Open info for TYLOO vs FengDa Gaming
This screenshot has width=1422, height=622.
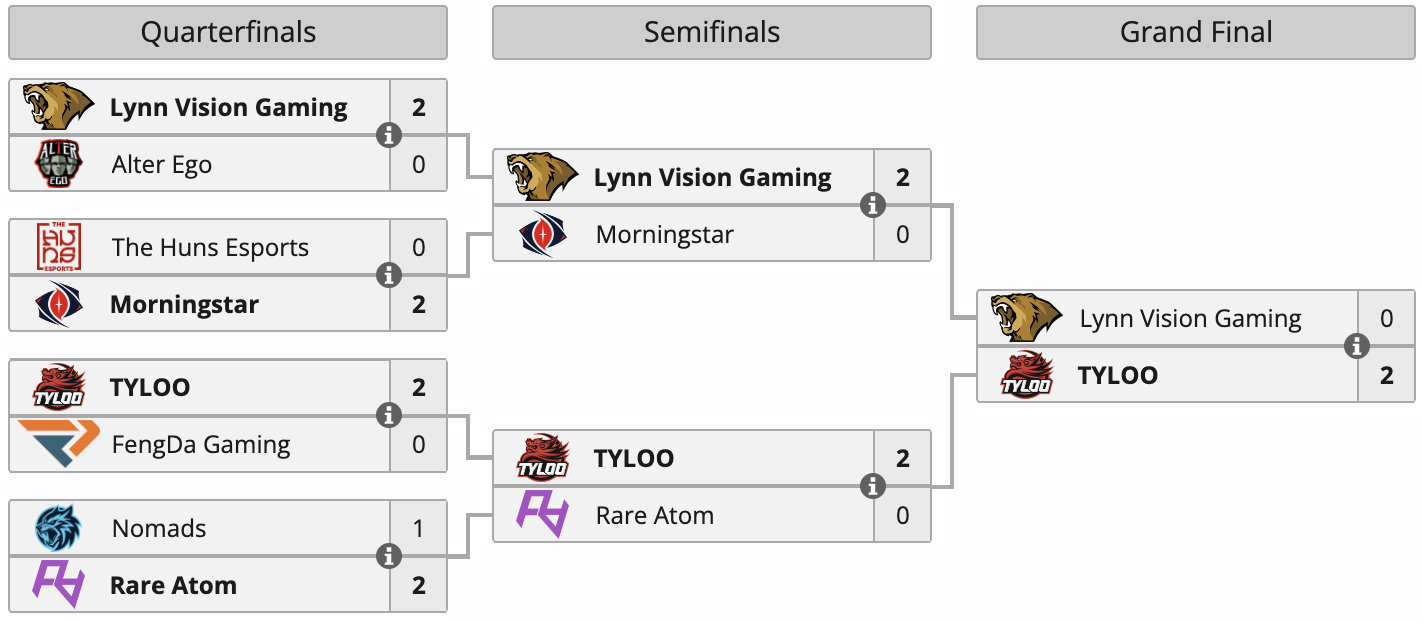click(x=389, y=415)
